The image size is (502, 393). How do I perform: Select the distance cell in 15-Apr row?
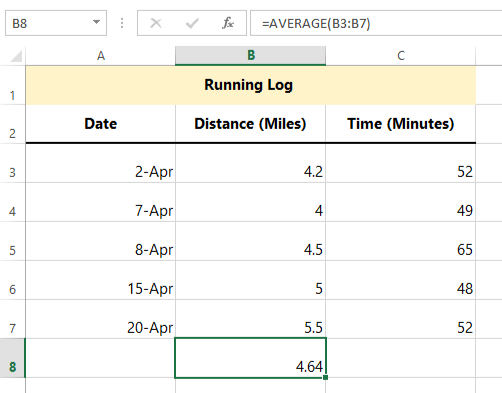point(250,280)
